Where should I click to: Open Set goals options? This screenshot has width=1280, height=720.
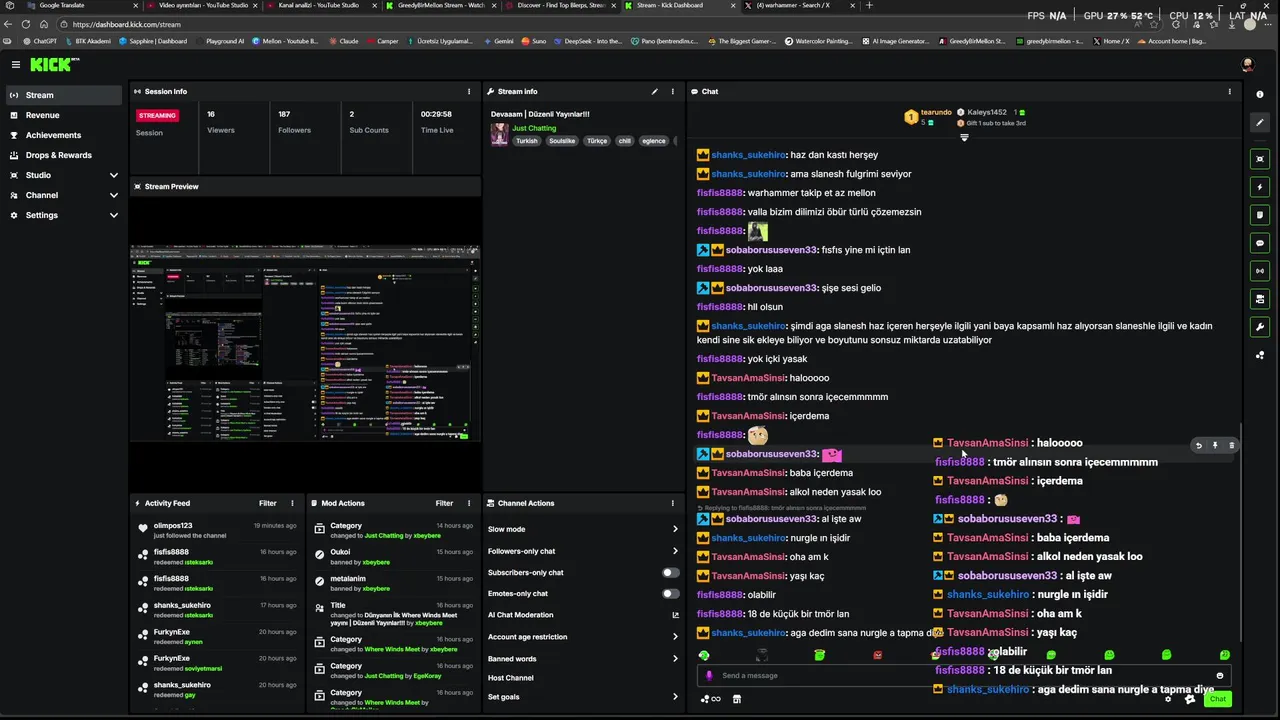click(583, 697)
